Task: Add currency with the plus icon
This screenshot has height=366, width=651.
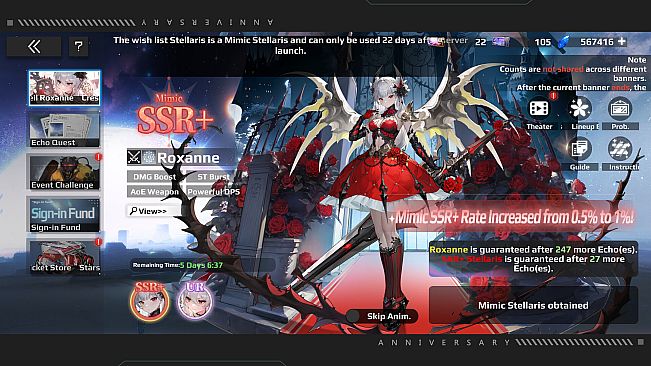Action: coord(622,41)
